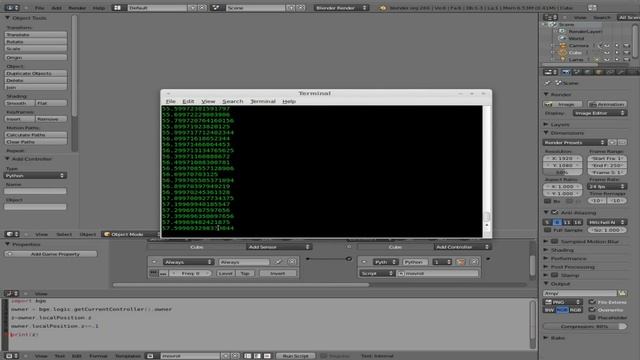Select the Render properties tab icon
The width and height of the screenshot is (640, 360).
pyautogui.click(x=566, y=72)
